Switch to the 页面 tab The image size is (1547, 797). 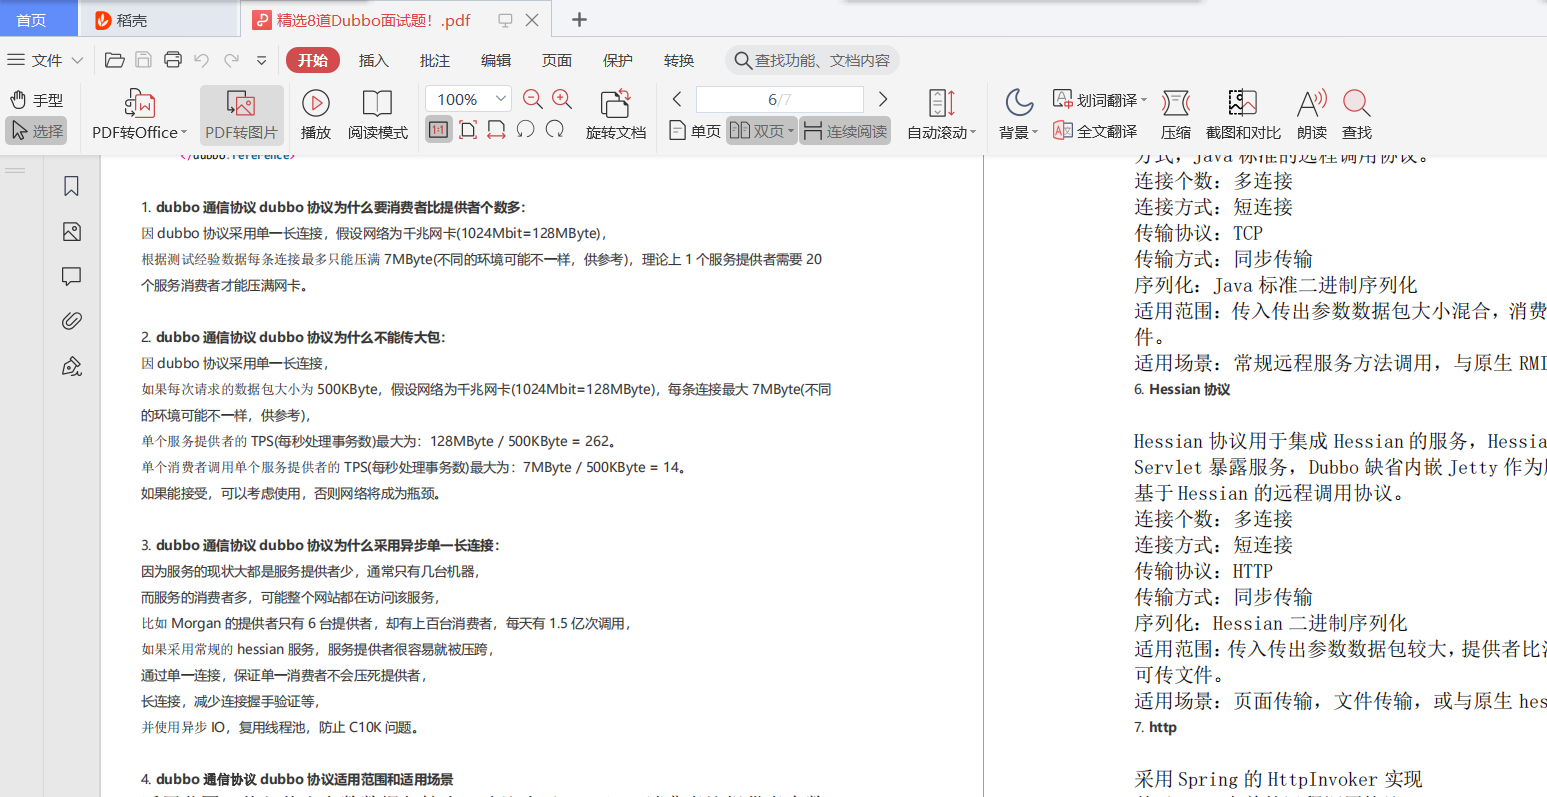(557, 60)
